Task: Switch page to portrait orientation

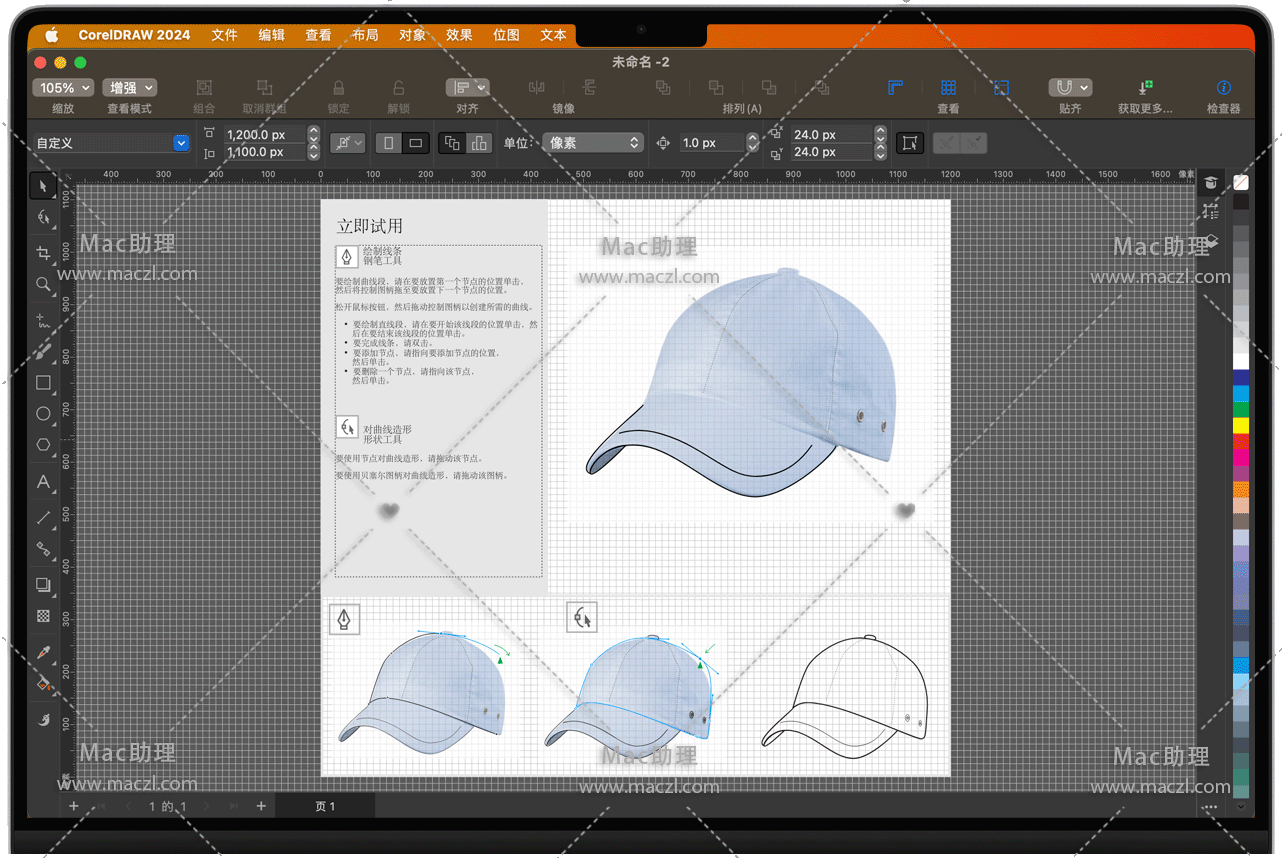Action: [x=389, y=143]
